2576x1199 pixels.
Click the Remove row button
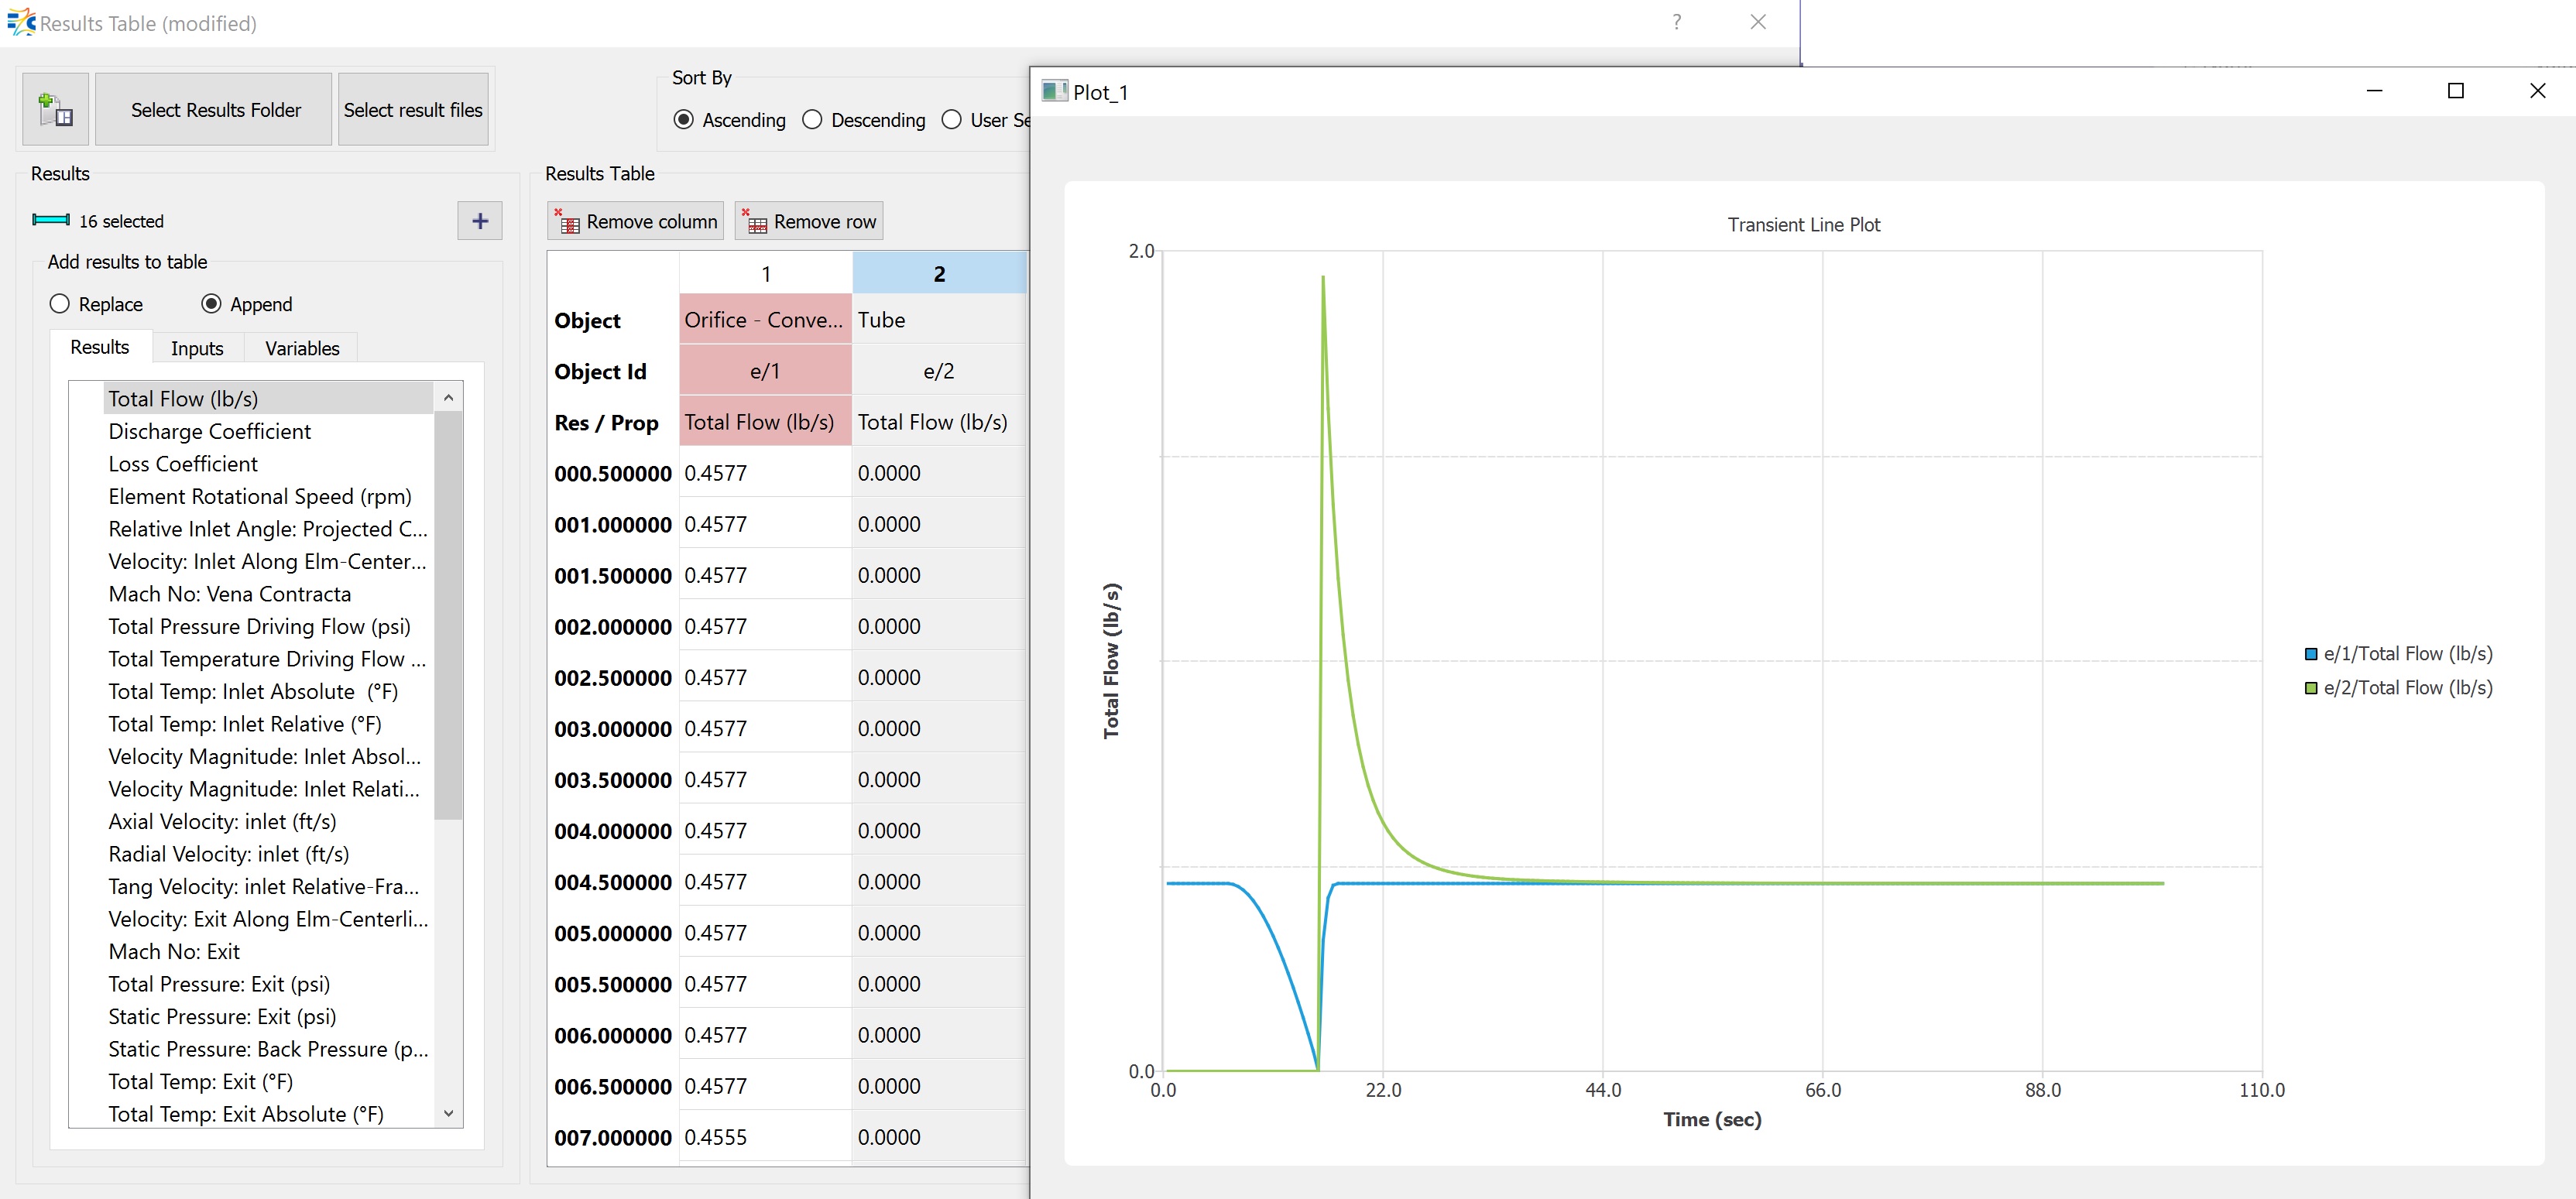click(x=809, y=221)
